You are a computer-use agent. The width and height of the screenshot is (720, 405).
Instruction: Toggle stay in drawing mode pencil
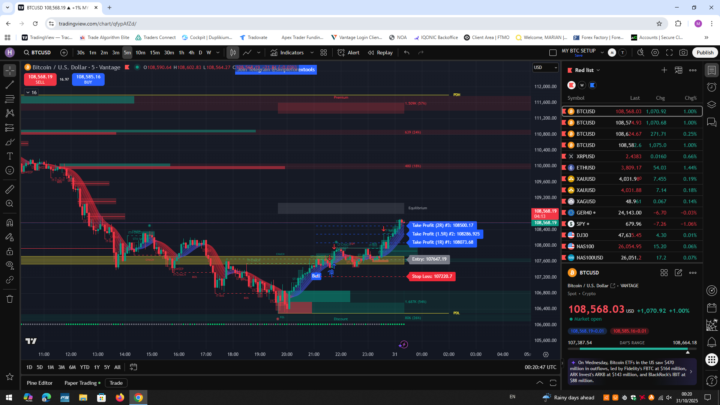tap(10, 237)
